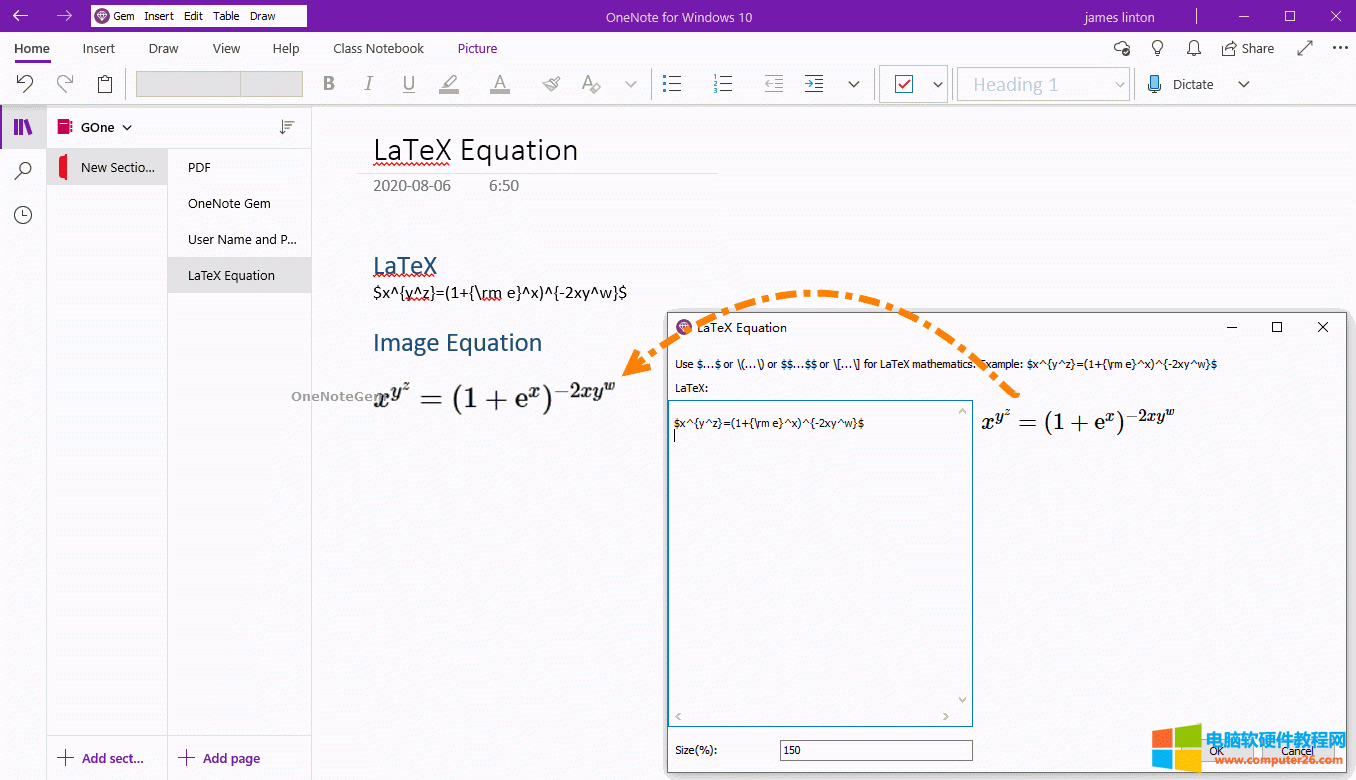This screenshot has height=780, width=1356.
Task: Click the Size(%) input field
Action: pyautogui.click(x=875, y=750)
